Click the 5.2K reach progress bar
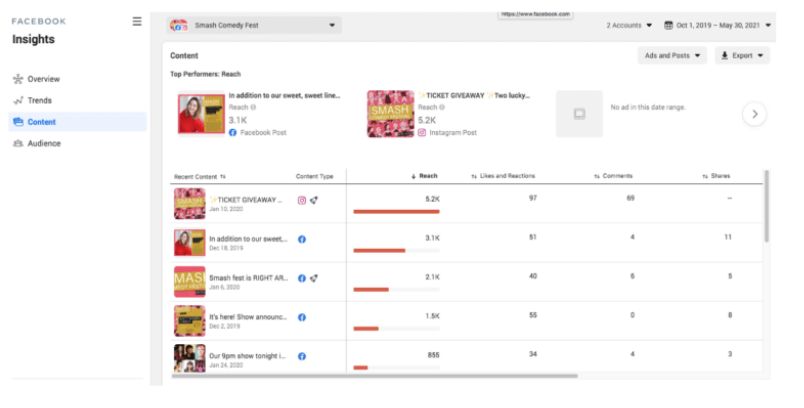This screenshot has width=804, height=408. pos(396,212)
